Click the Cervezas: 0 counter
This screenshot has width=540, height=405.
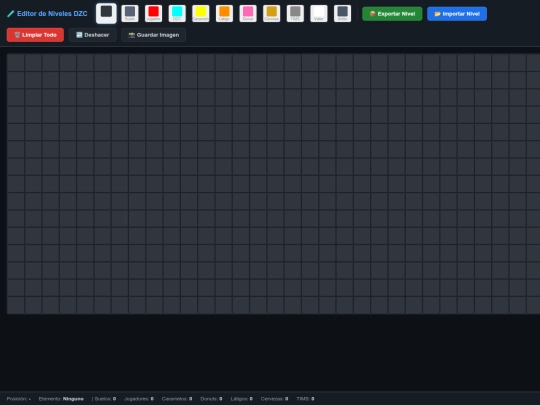click(x=274, y=399)
